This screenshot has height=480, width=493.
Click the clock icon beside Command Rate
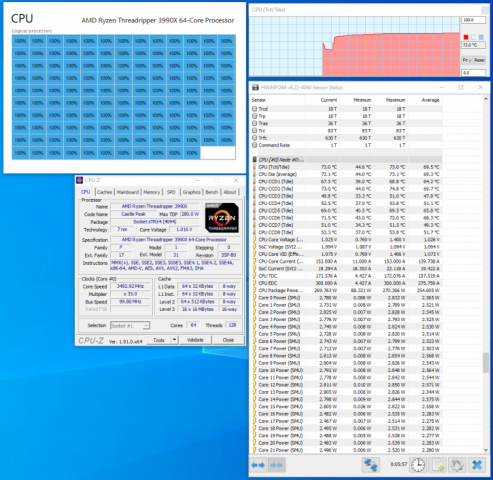pyautogui.click(x=255, y=145)
